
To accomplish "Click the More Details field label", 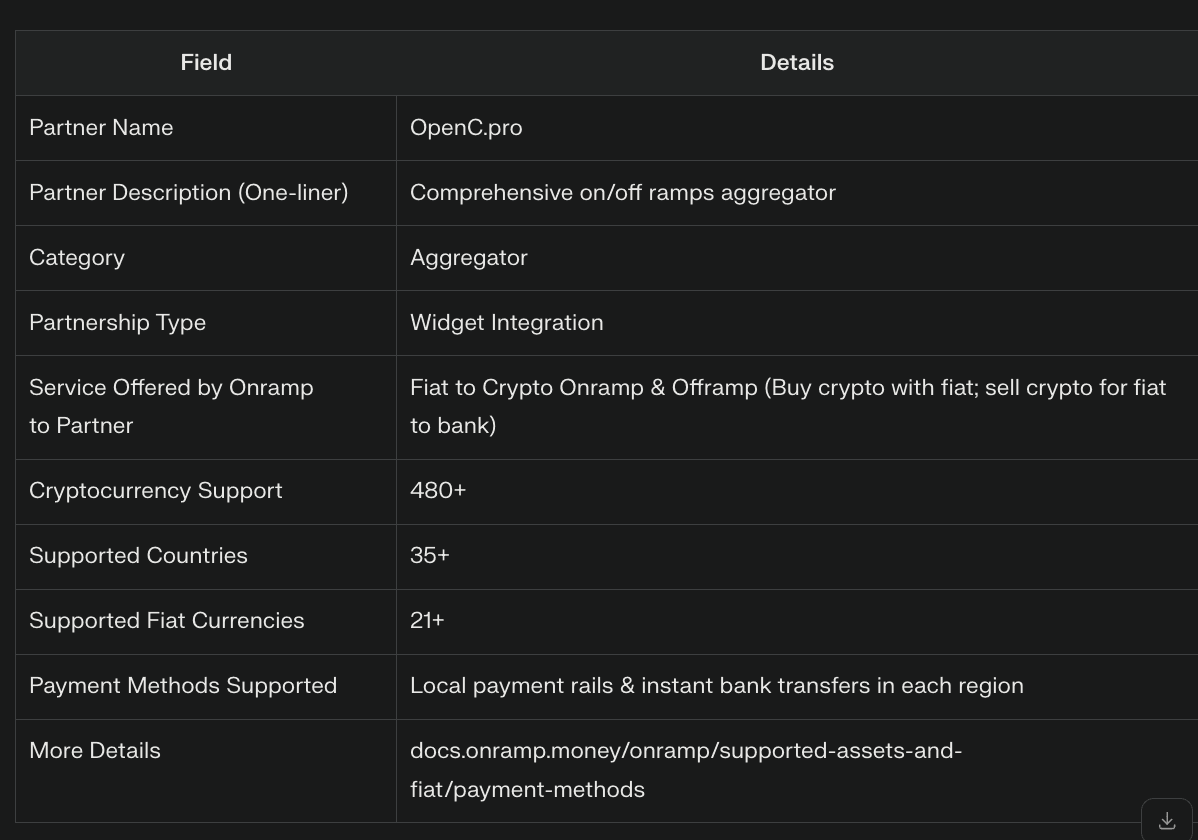I will 95,751.
